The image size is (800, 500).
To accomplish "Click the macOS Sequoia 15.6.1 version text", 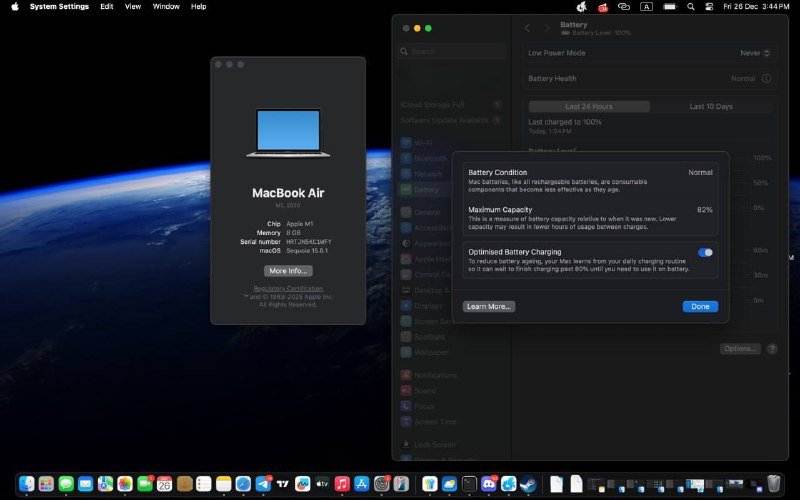I will coord(307,251).
